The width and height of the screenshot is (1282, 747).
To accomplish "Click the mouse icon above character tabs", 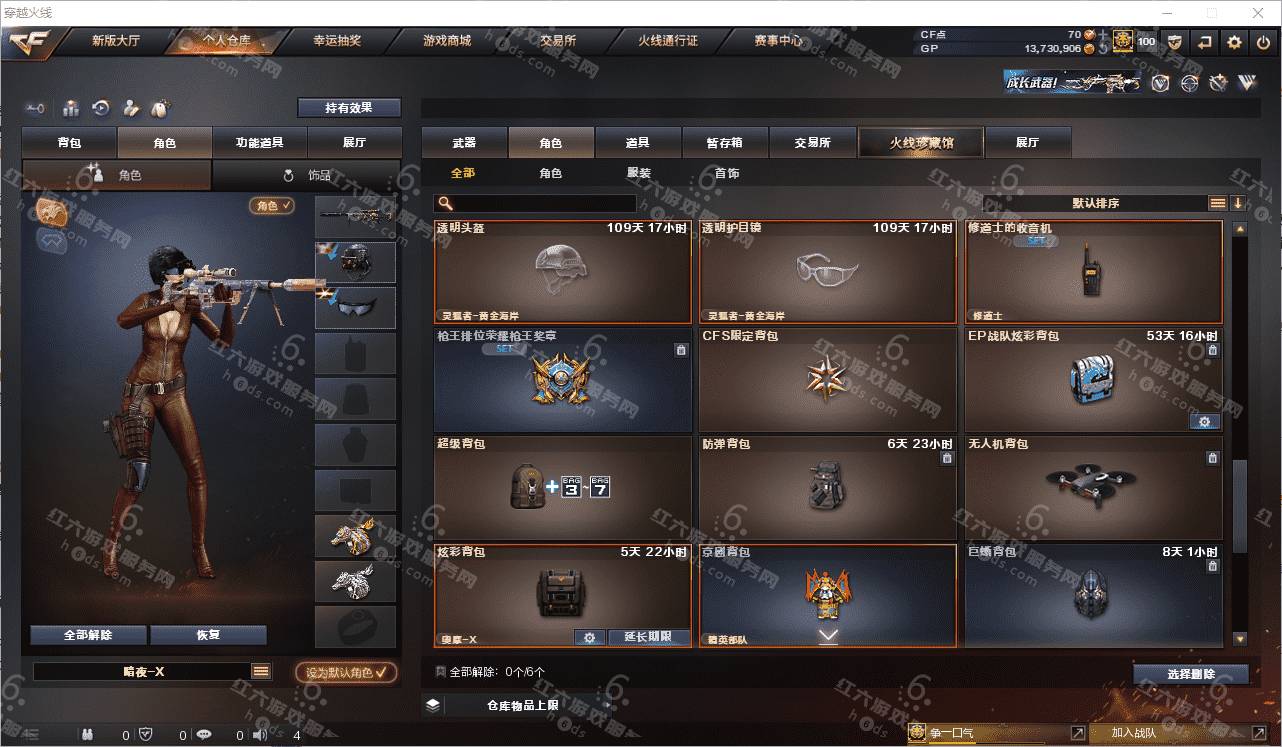I will tap(159, 108).
